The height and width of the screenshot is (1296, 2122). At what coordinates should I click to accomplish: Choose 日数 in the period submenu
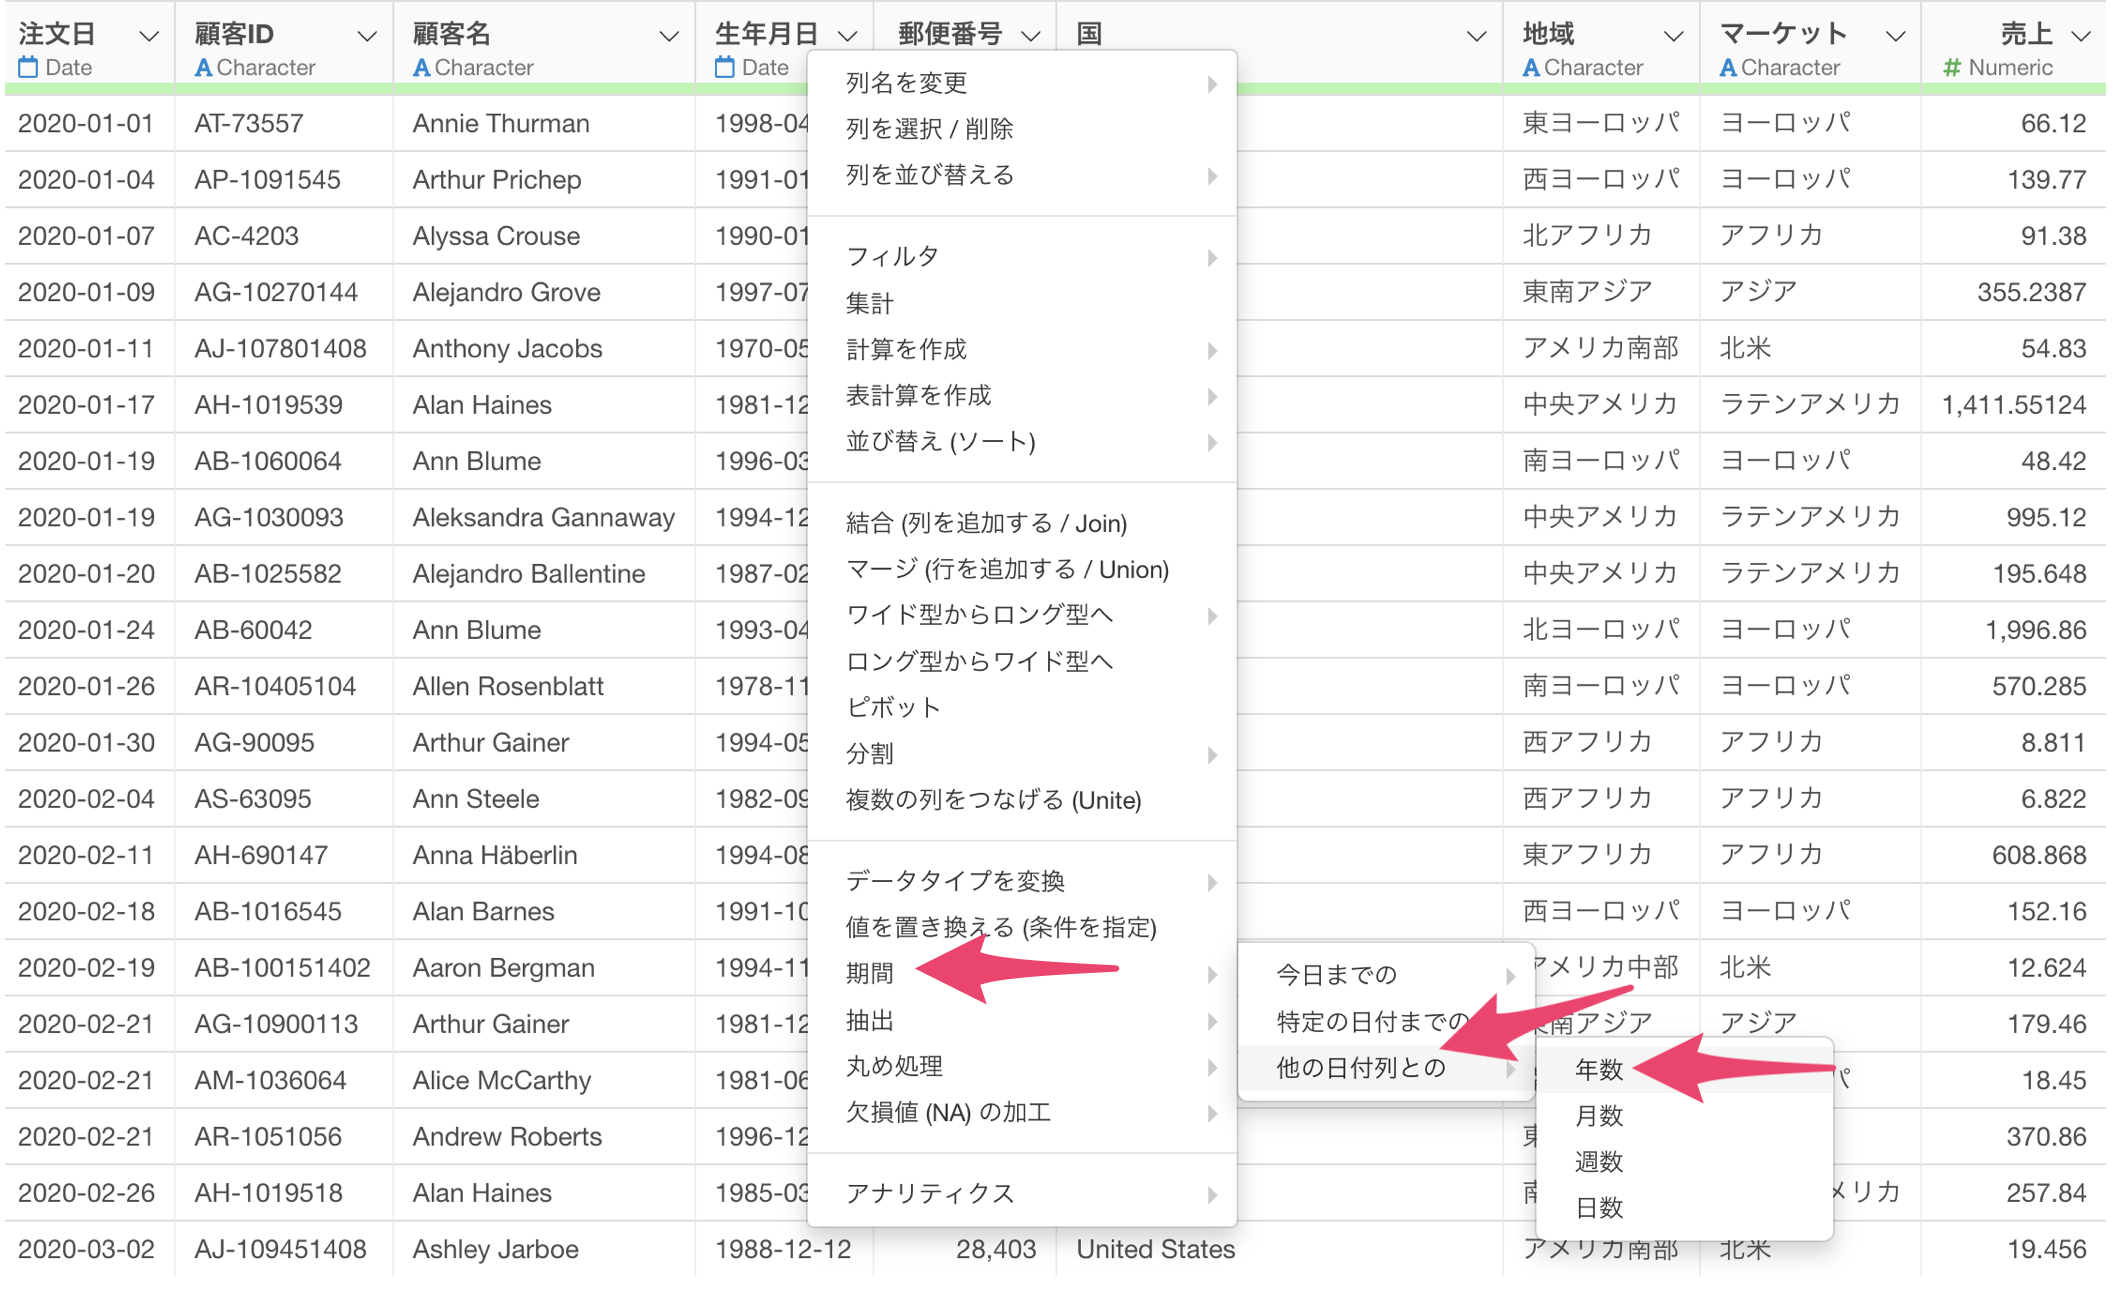coord(1598,1208)
